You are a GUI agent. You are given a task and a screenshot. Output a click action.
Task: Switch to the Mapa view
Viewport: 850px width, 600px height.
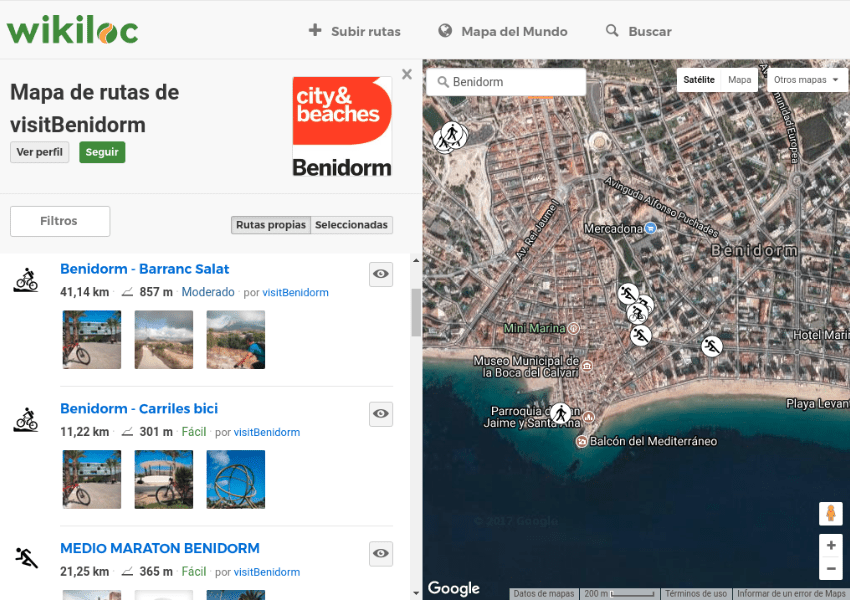(x=740, y=80)
